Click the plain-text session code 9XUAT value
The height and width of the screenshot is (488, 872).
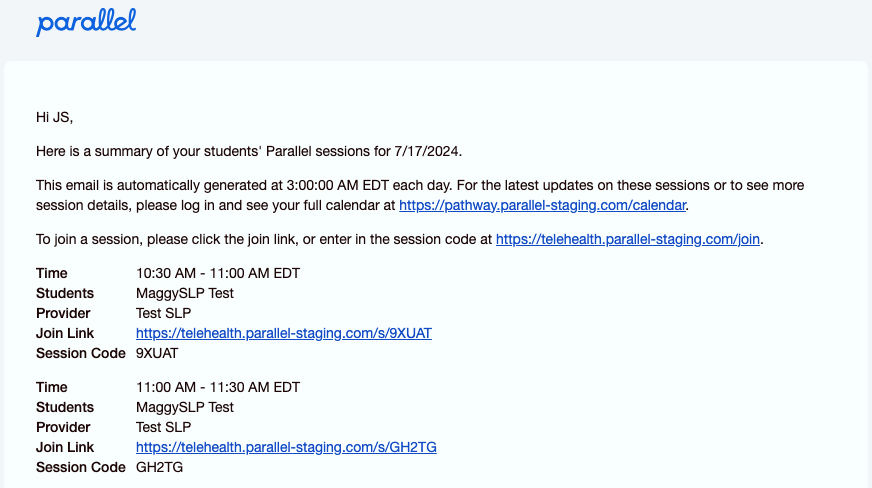(x=158, y=353)
